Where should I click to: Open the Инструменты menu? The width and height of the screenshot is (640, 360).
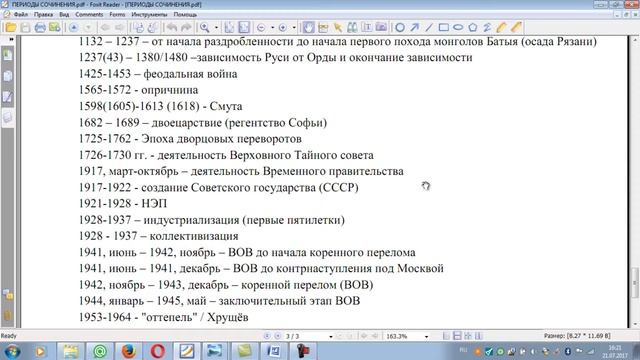tap(149, 14)
